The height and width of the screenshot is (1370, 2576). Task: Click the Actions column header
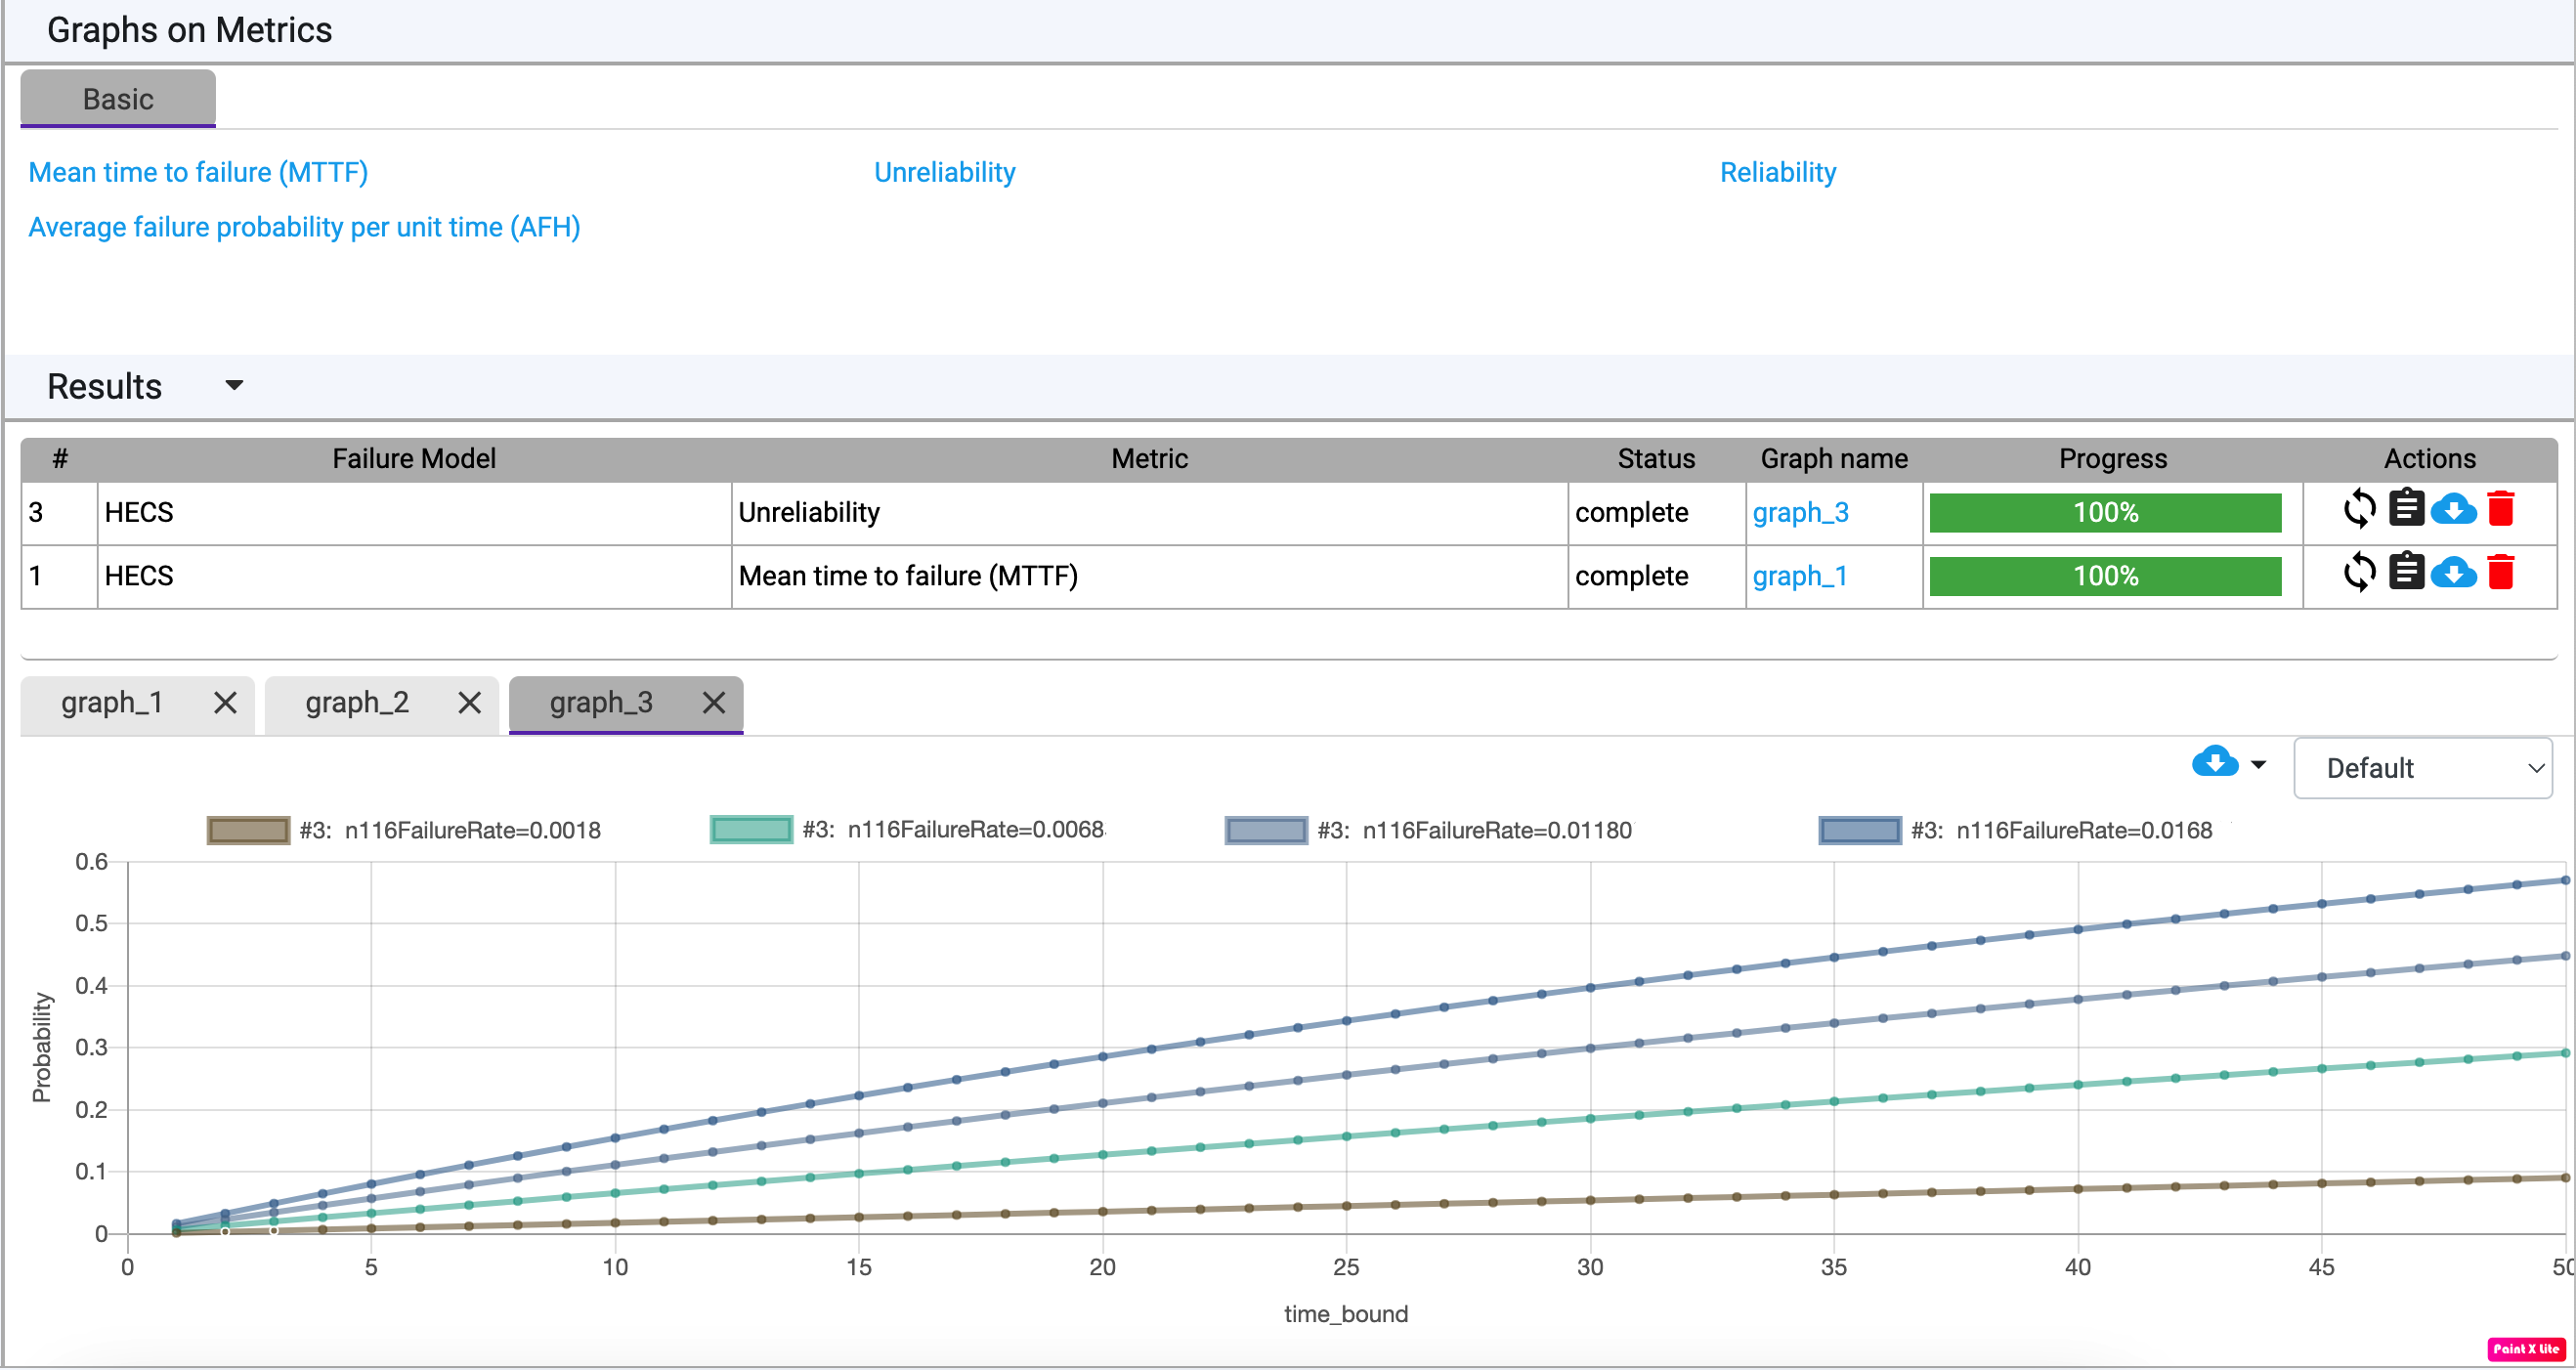[2429, 459]
